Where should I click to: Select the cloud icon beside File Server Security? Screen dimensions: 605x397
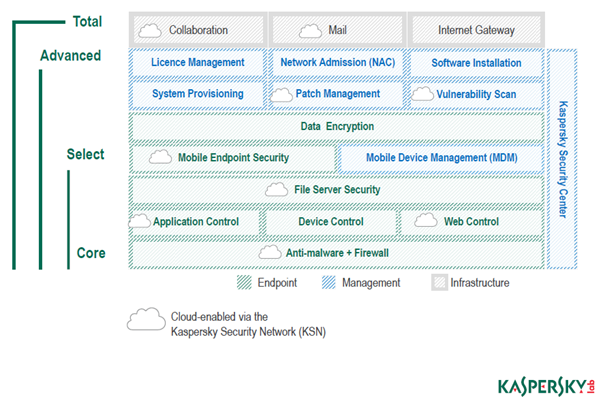(276, 189)
